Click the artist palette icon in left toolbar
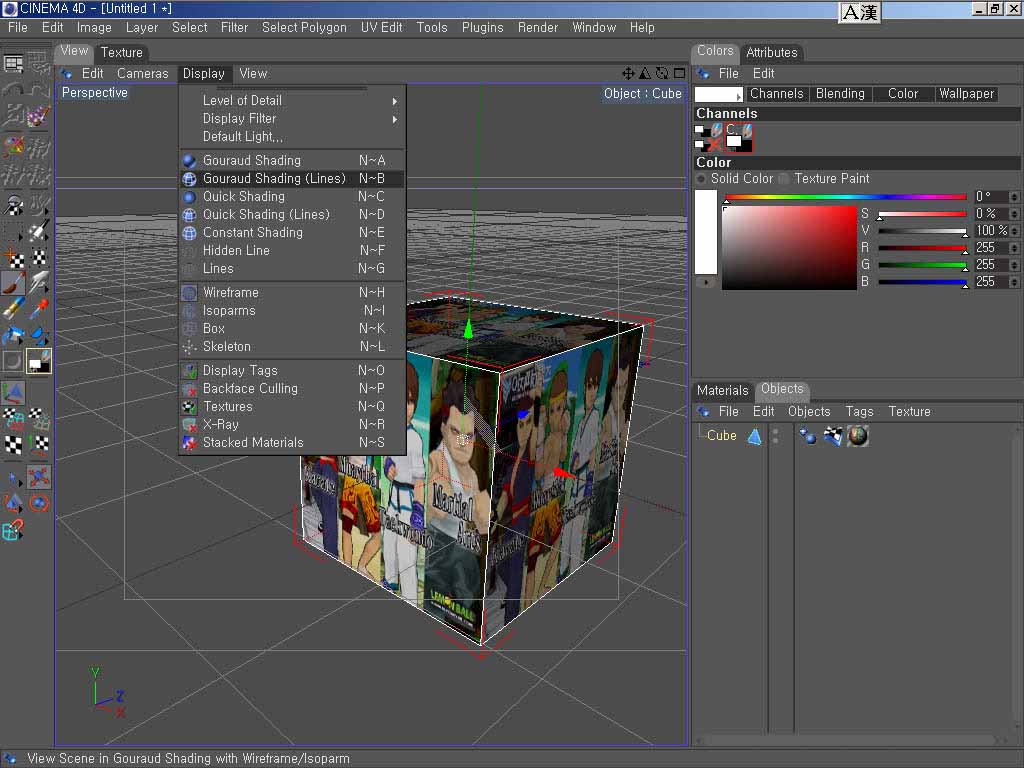This screenshot has height=768, width=1024. click(13, 145)
